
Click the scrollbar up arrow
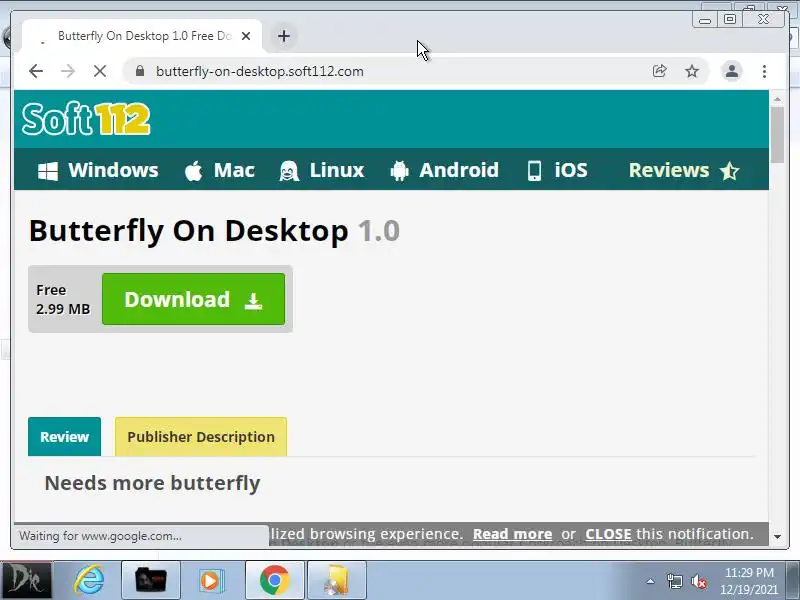click(777, 99)
